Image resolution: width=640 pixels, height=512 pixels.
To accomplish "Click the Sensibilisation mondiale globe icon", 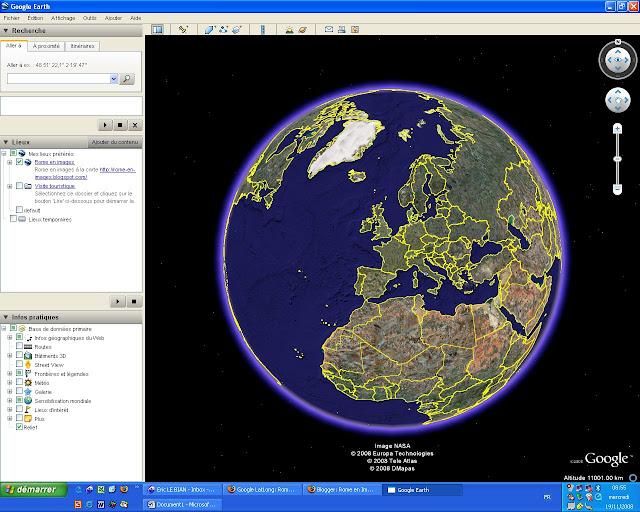I will tap(28, 401).
